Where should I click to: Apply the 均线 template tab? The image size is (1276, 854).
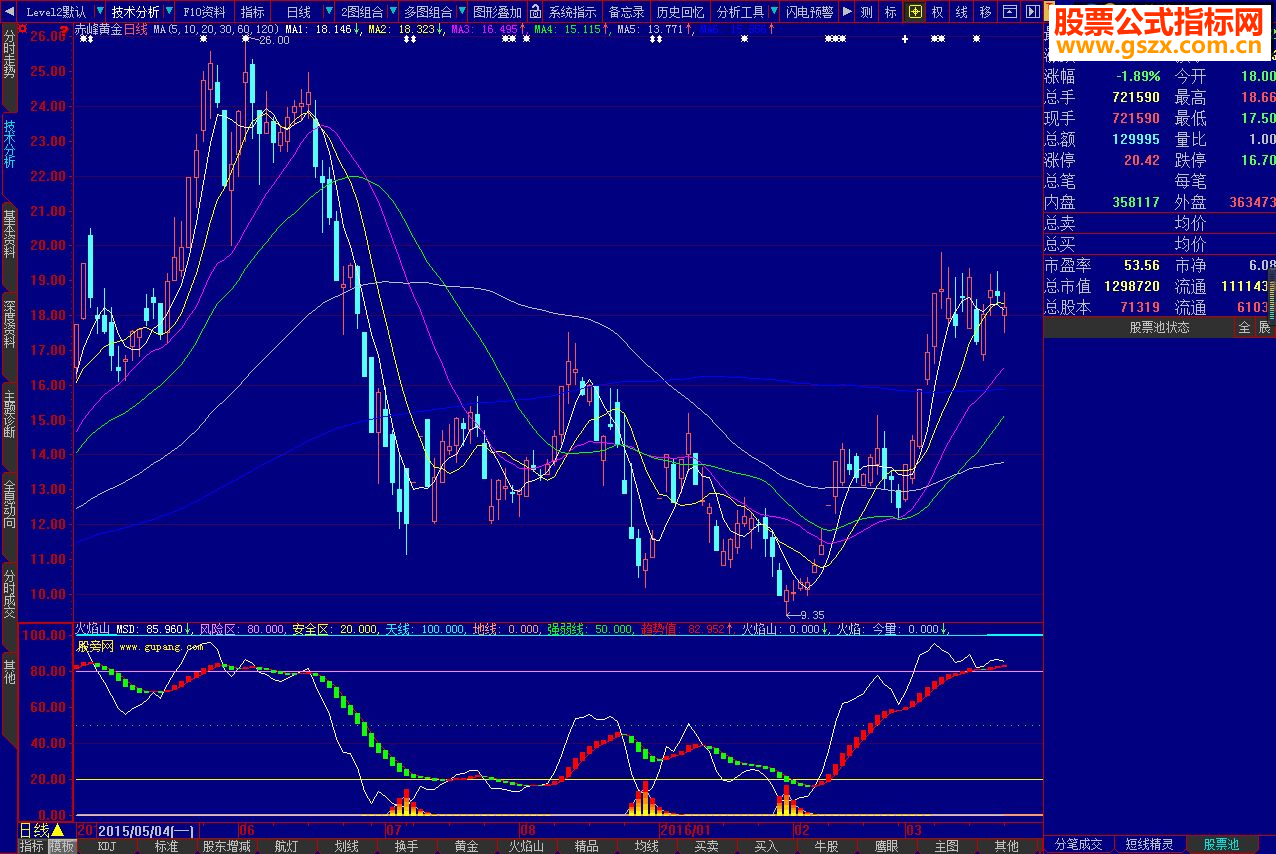click(646, 846)
